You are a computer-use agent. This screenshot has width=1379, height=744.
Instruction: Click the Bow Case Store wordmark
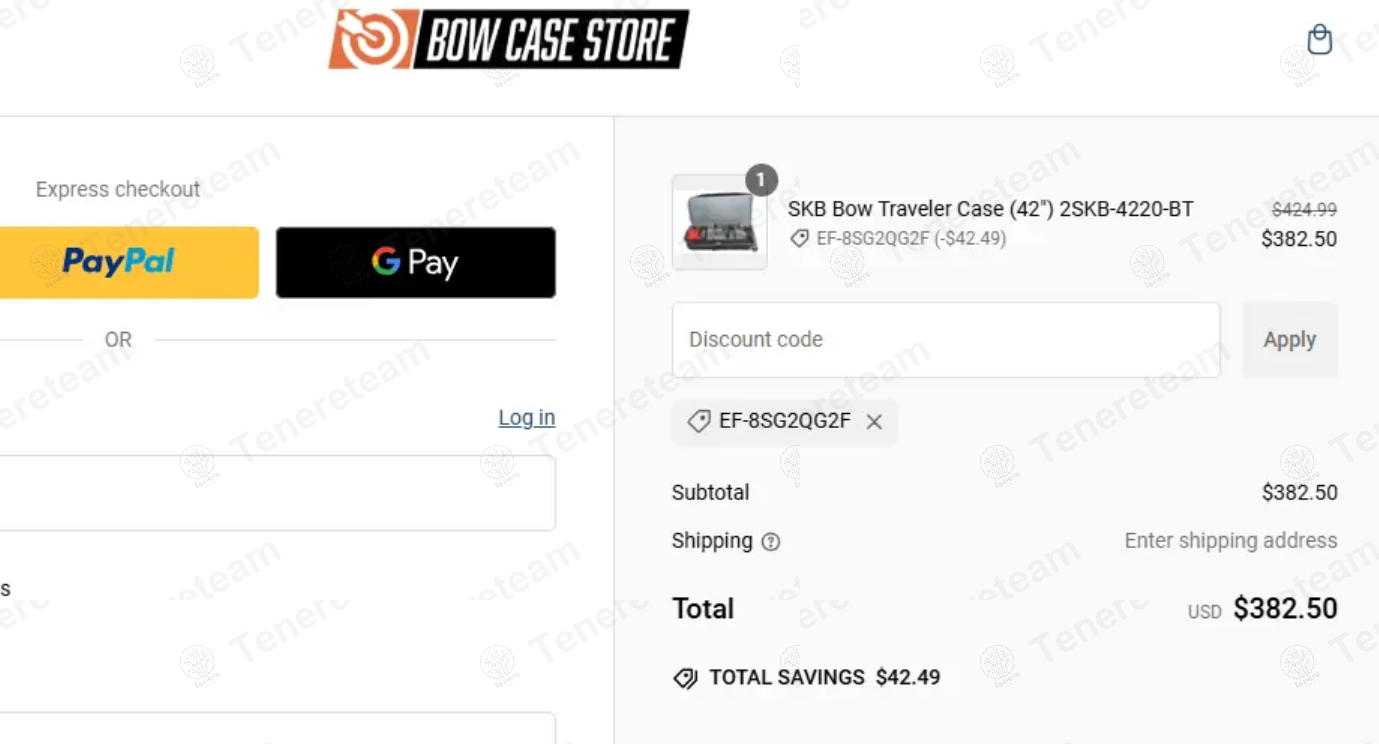tap(550, 40)
